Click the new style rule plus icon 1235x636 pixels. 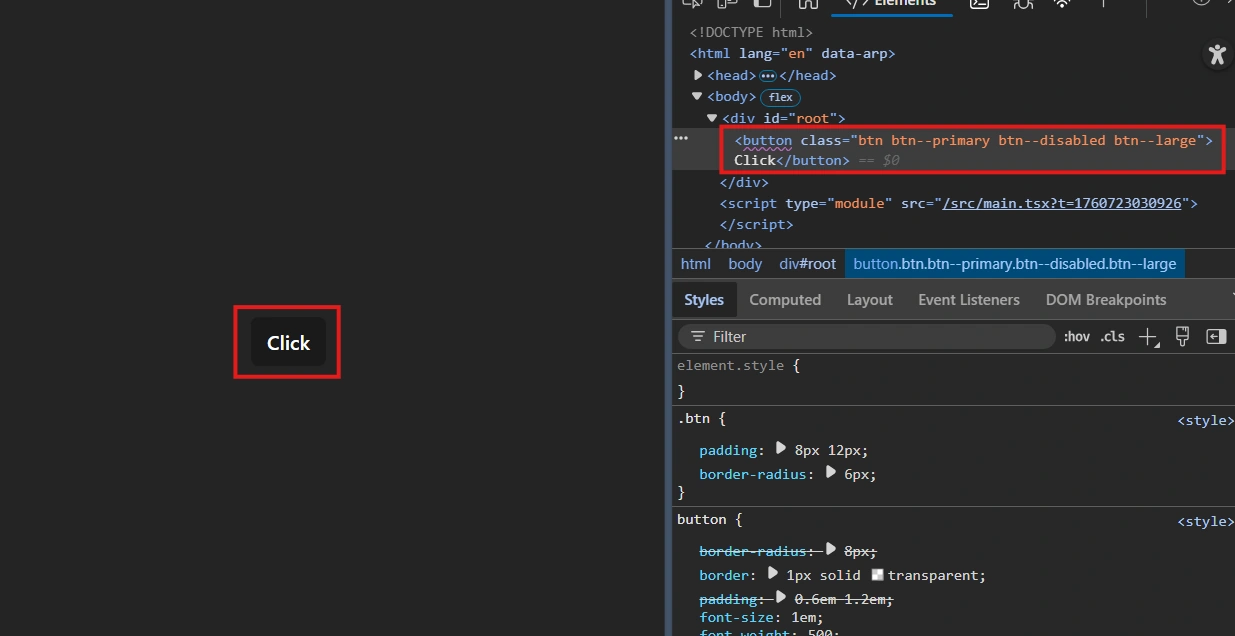(x=1149, y=337)
